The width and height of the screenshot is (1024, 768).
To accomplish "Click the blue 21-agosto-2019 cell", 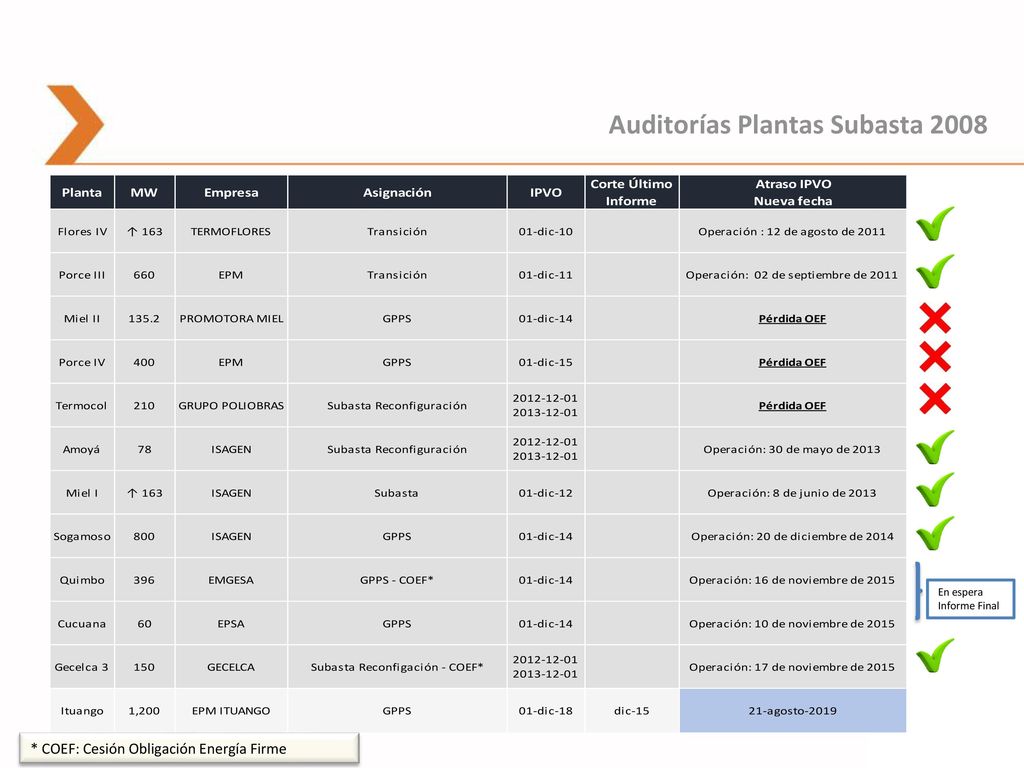I will point(793,711).
